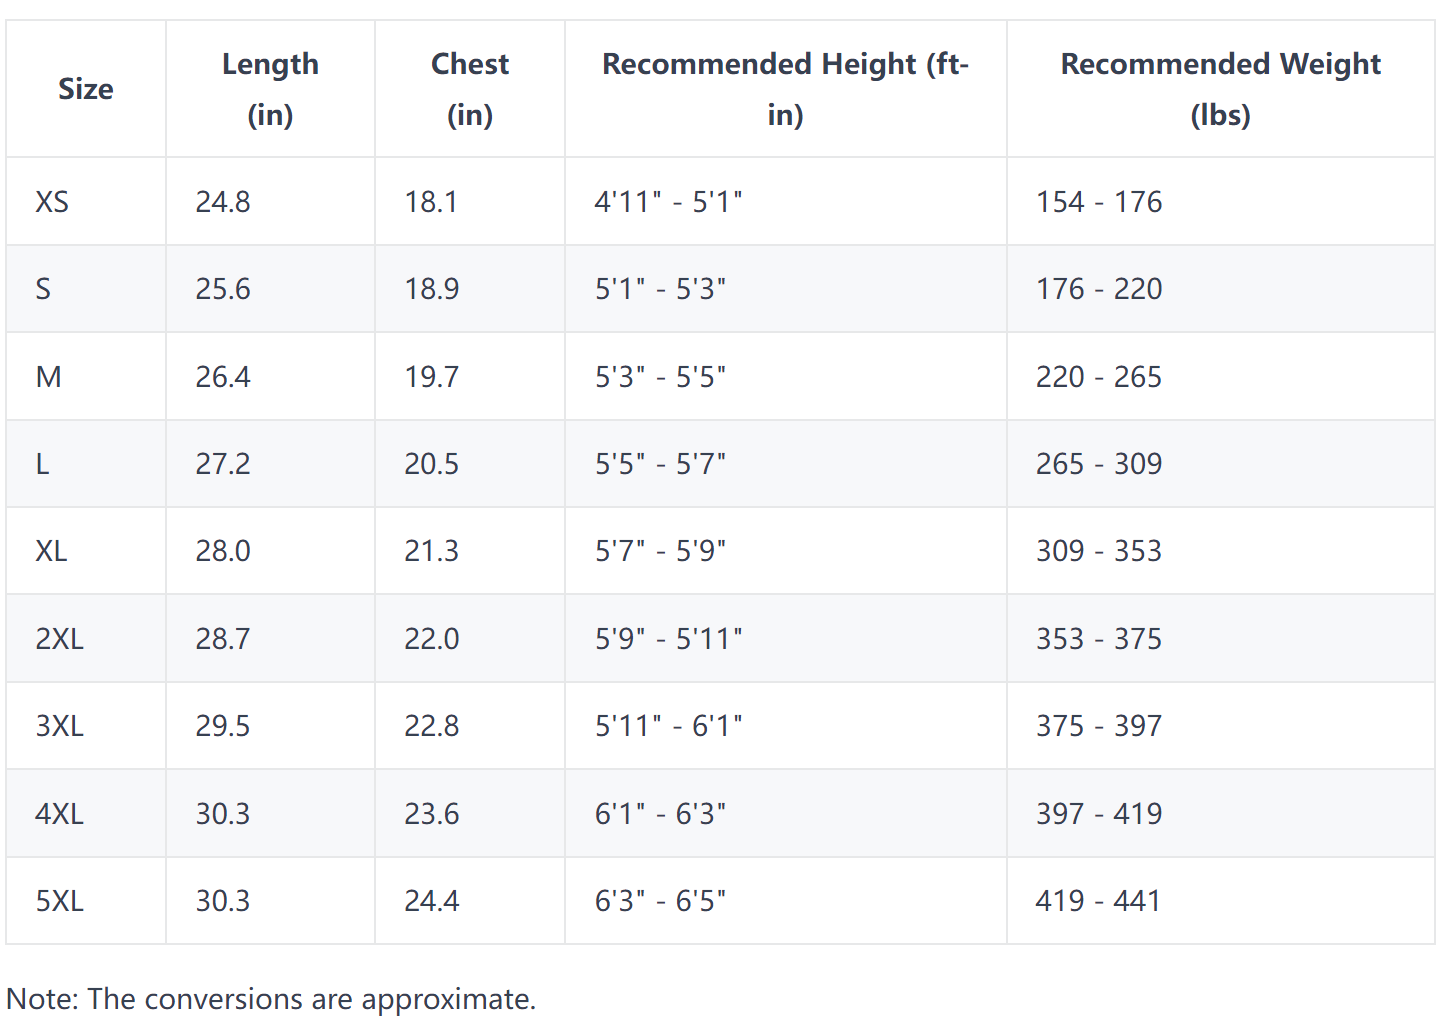Image resolution: width=1453 pixels, height=1023 pixels.
Task: Click the length value 28.0
Action: [x=223, y=551]
